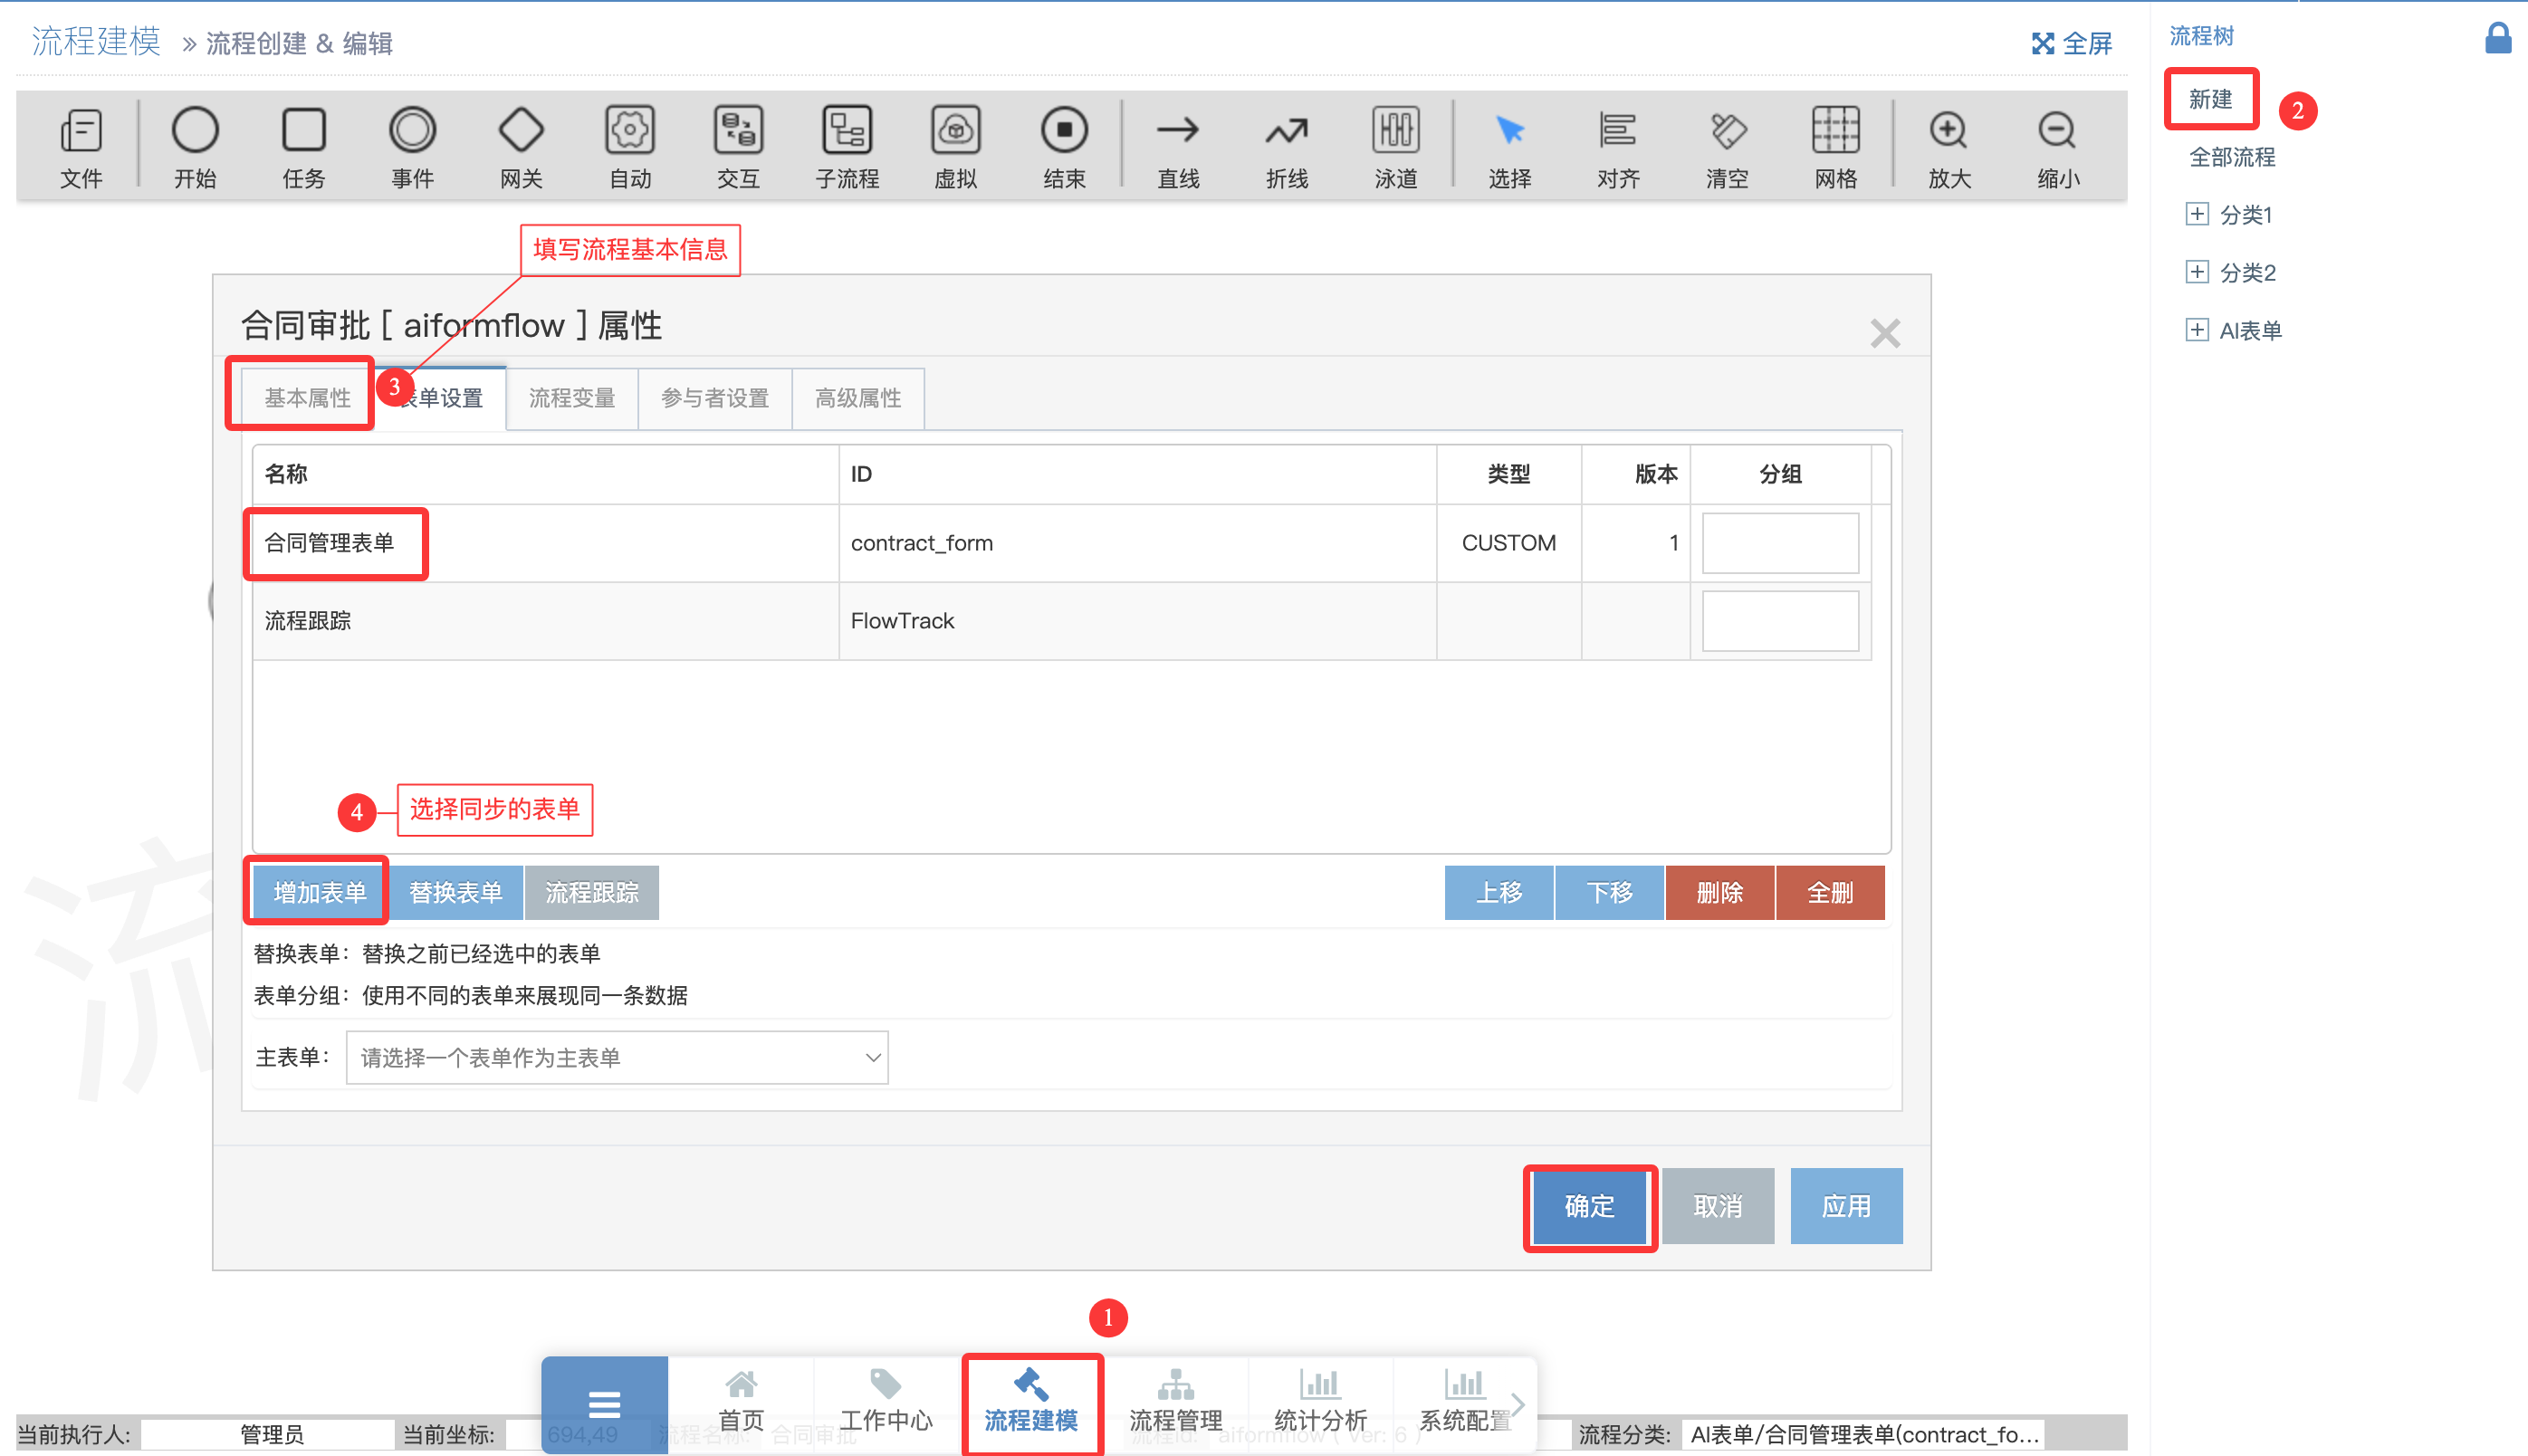Viewport: 2528px width, 1456px height.
Task: Open 系统配置 system configuration
Action: [x=1465, y=1401]
